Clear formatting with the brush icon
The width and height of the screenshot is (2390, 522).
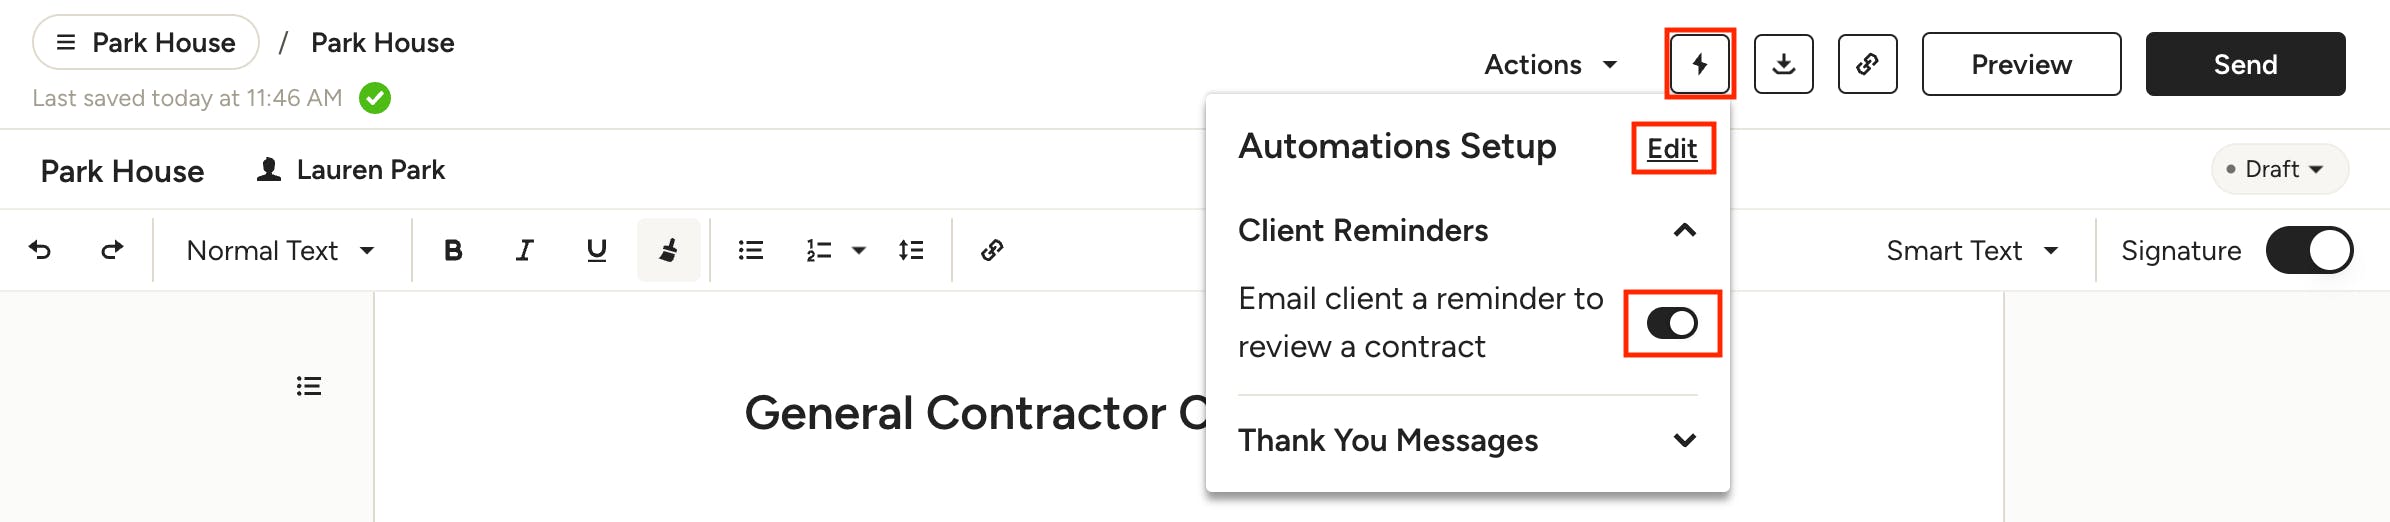(x=668, y=250)
